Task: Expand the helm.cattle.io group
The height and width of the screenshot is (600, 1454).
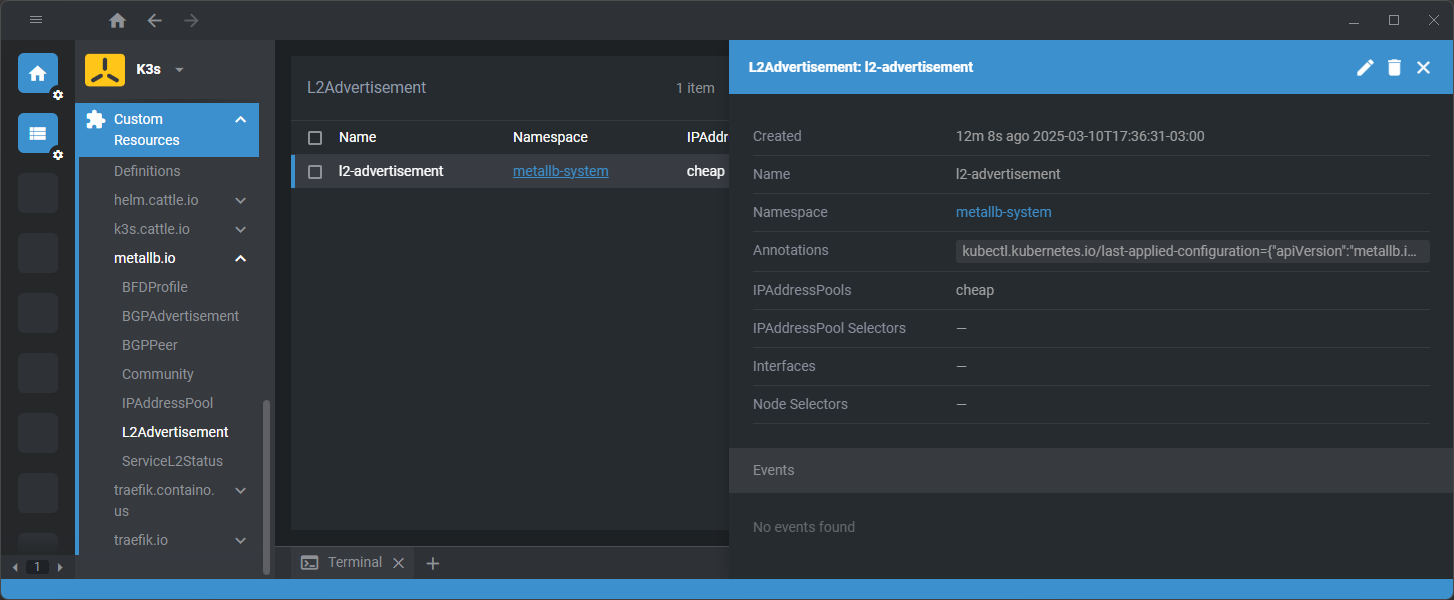Action: pos(240,200)
